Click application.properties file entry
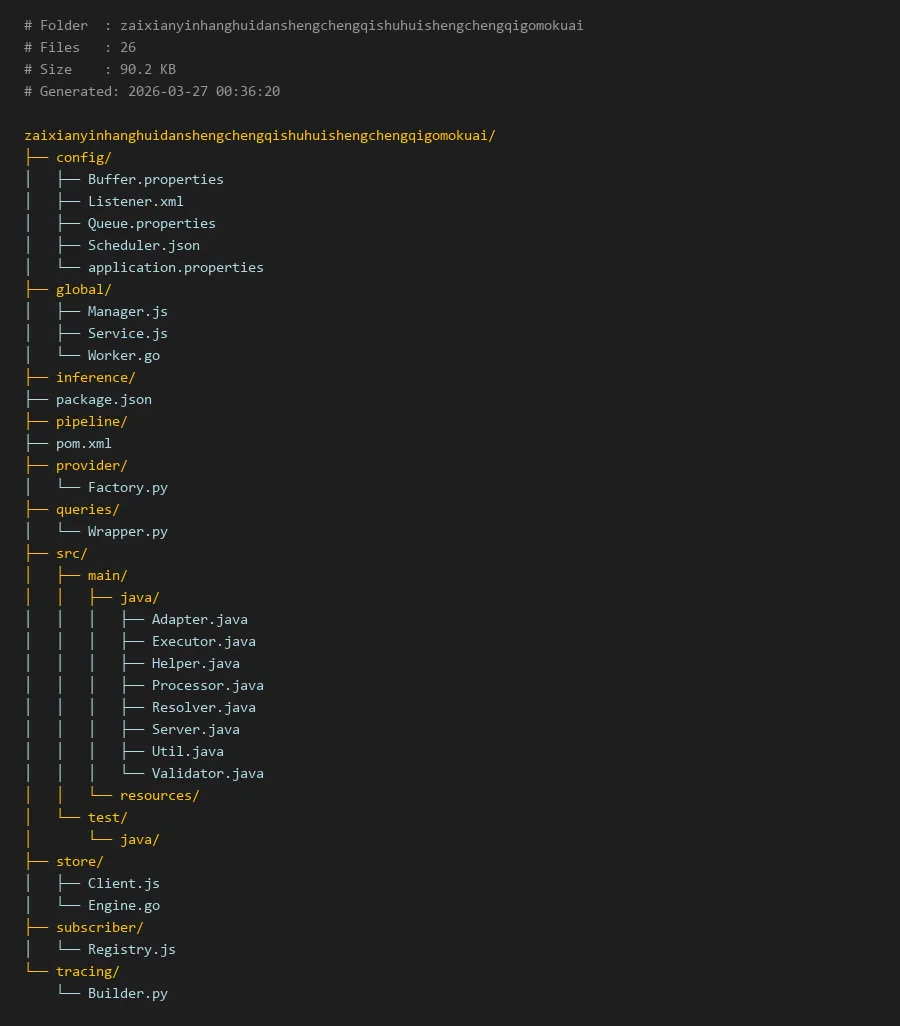 click(x=175, y=267)
